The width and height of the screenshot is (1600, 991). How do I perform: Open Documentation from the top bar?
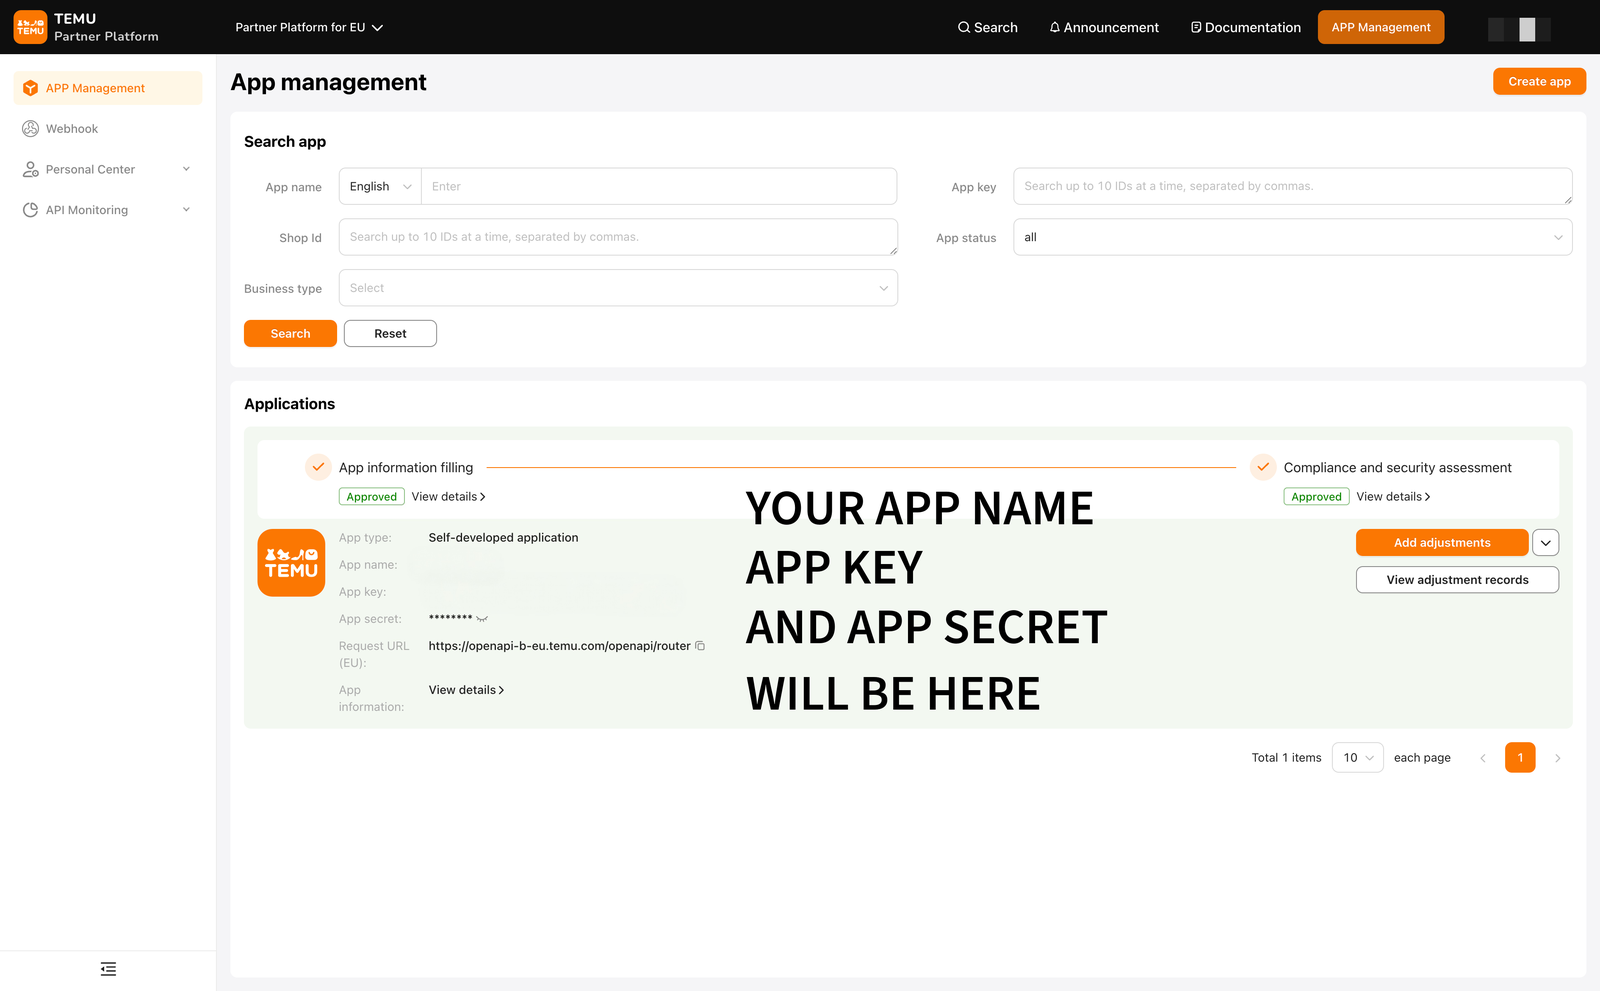(x=1245, y=27)
